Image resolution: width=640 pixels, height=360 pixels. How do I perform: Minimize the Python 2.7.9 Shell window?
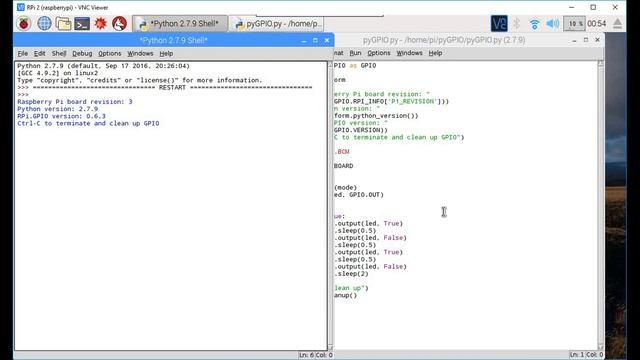304,40
